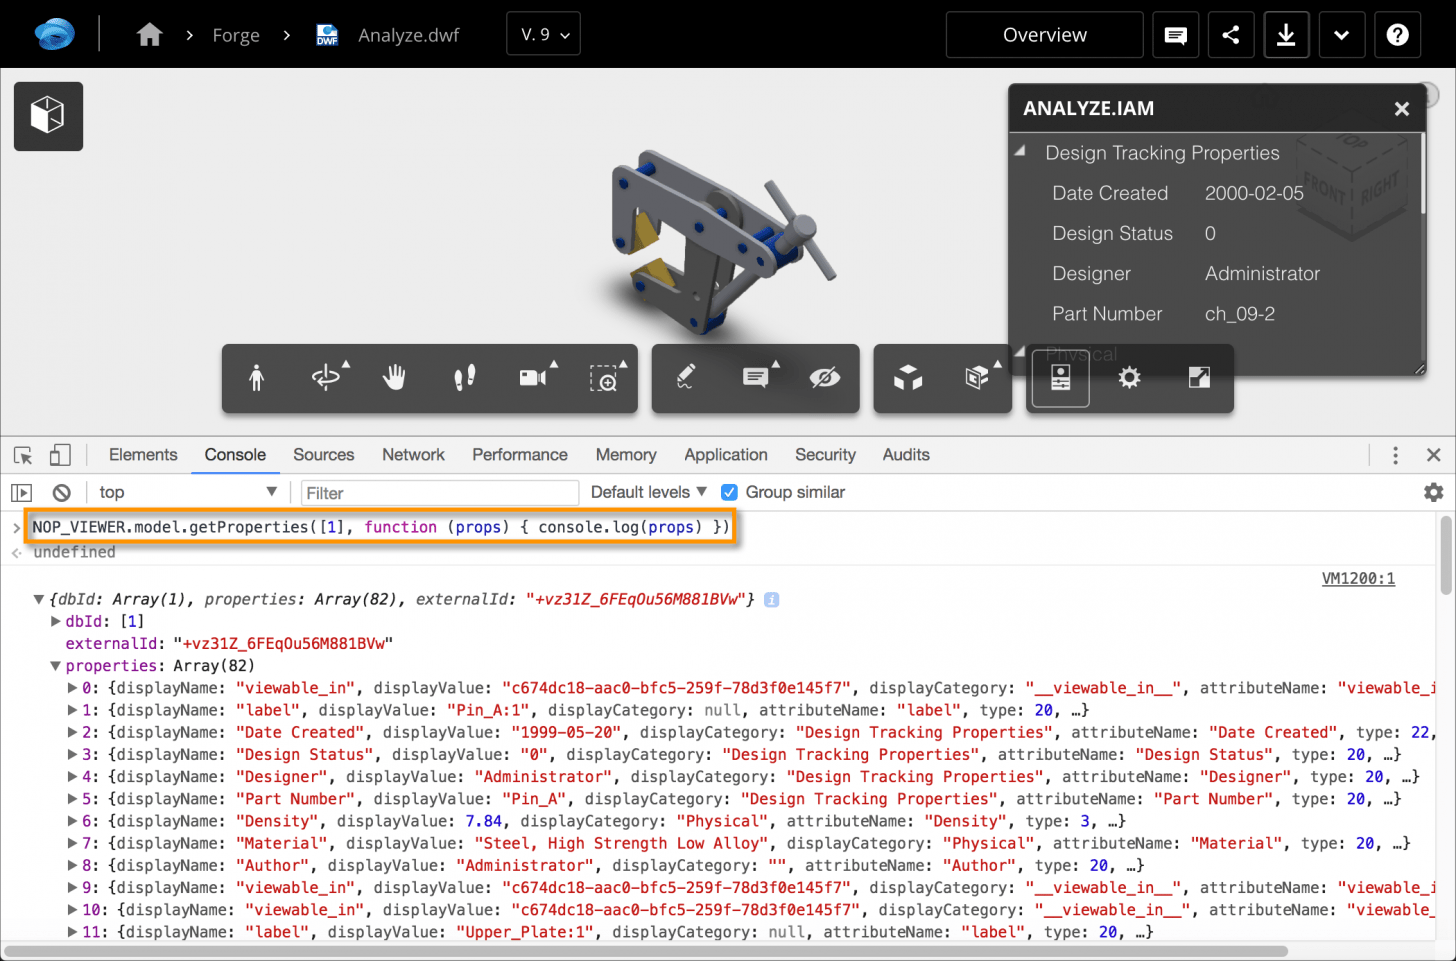The image size is (1456, 961).
Task: Click the horizontal console scrollbar
Action: pos(646,951)
